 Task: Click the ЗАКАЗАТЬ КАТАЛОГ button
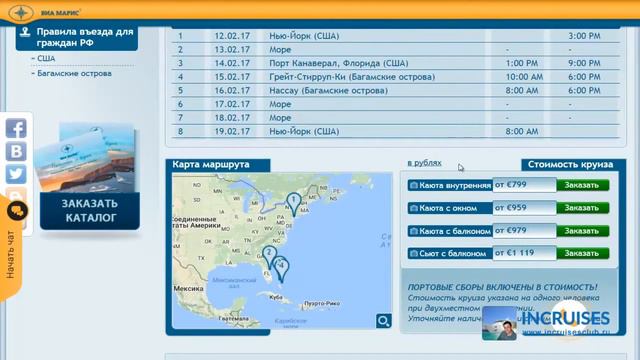click(x=90, y=211)
